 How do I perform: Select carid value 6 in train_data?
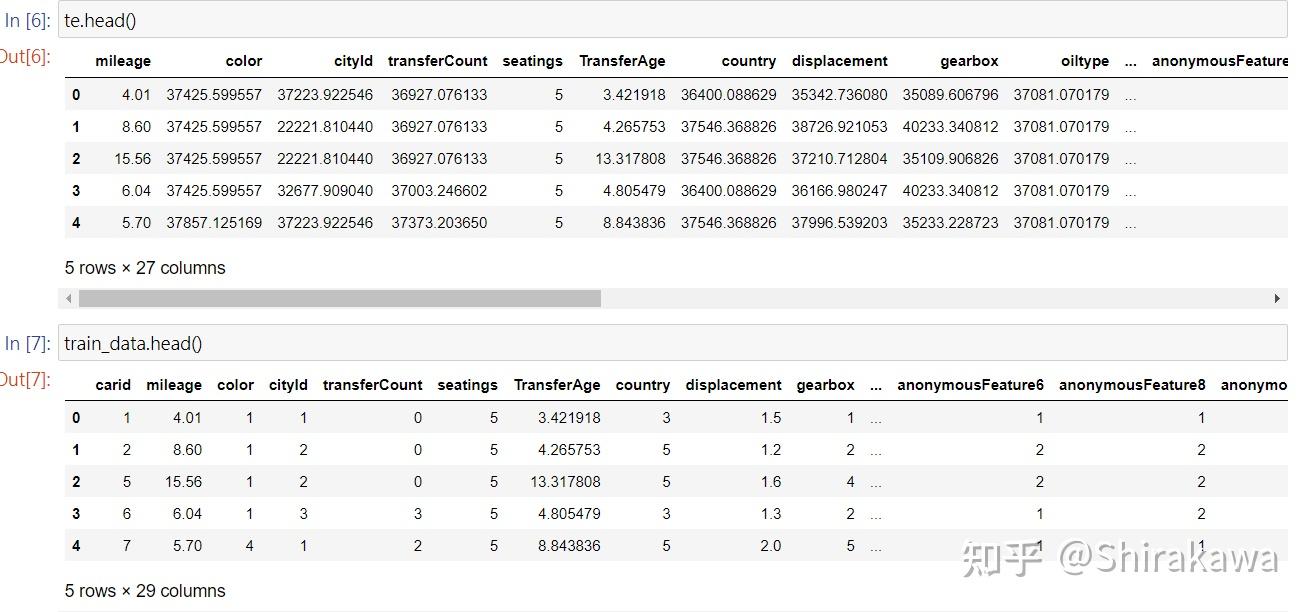pos(127,514)
